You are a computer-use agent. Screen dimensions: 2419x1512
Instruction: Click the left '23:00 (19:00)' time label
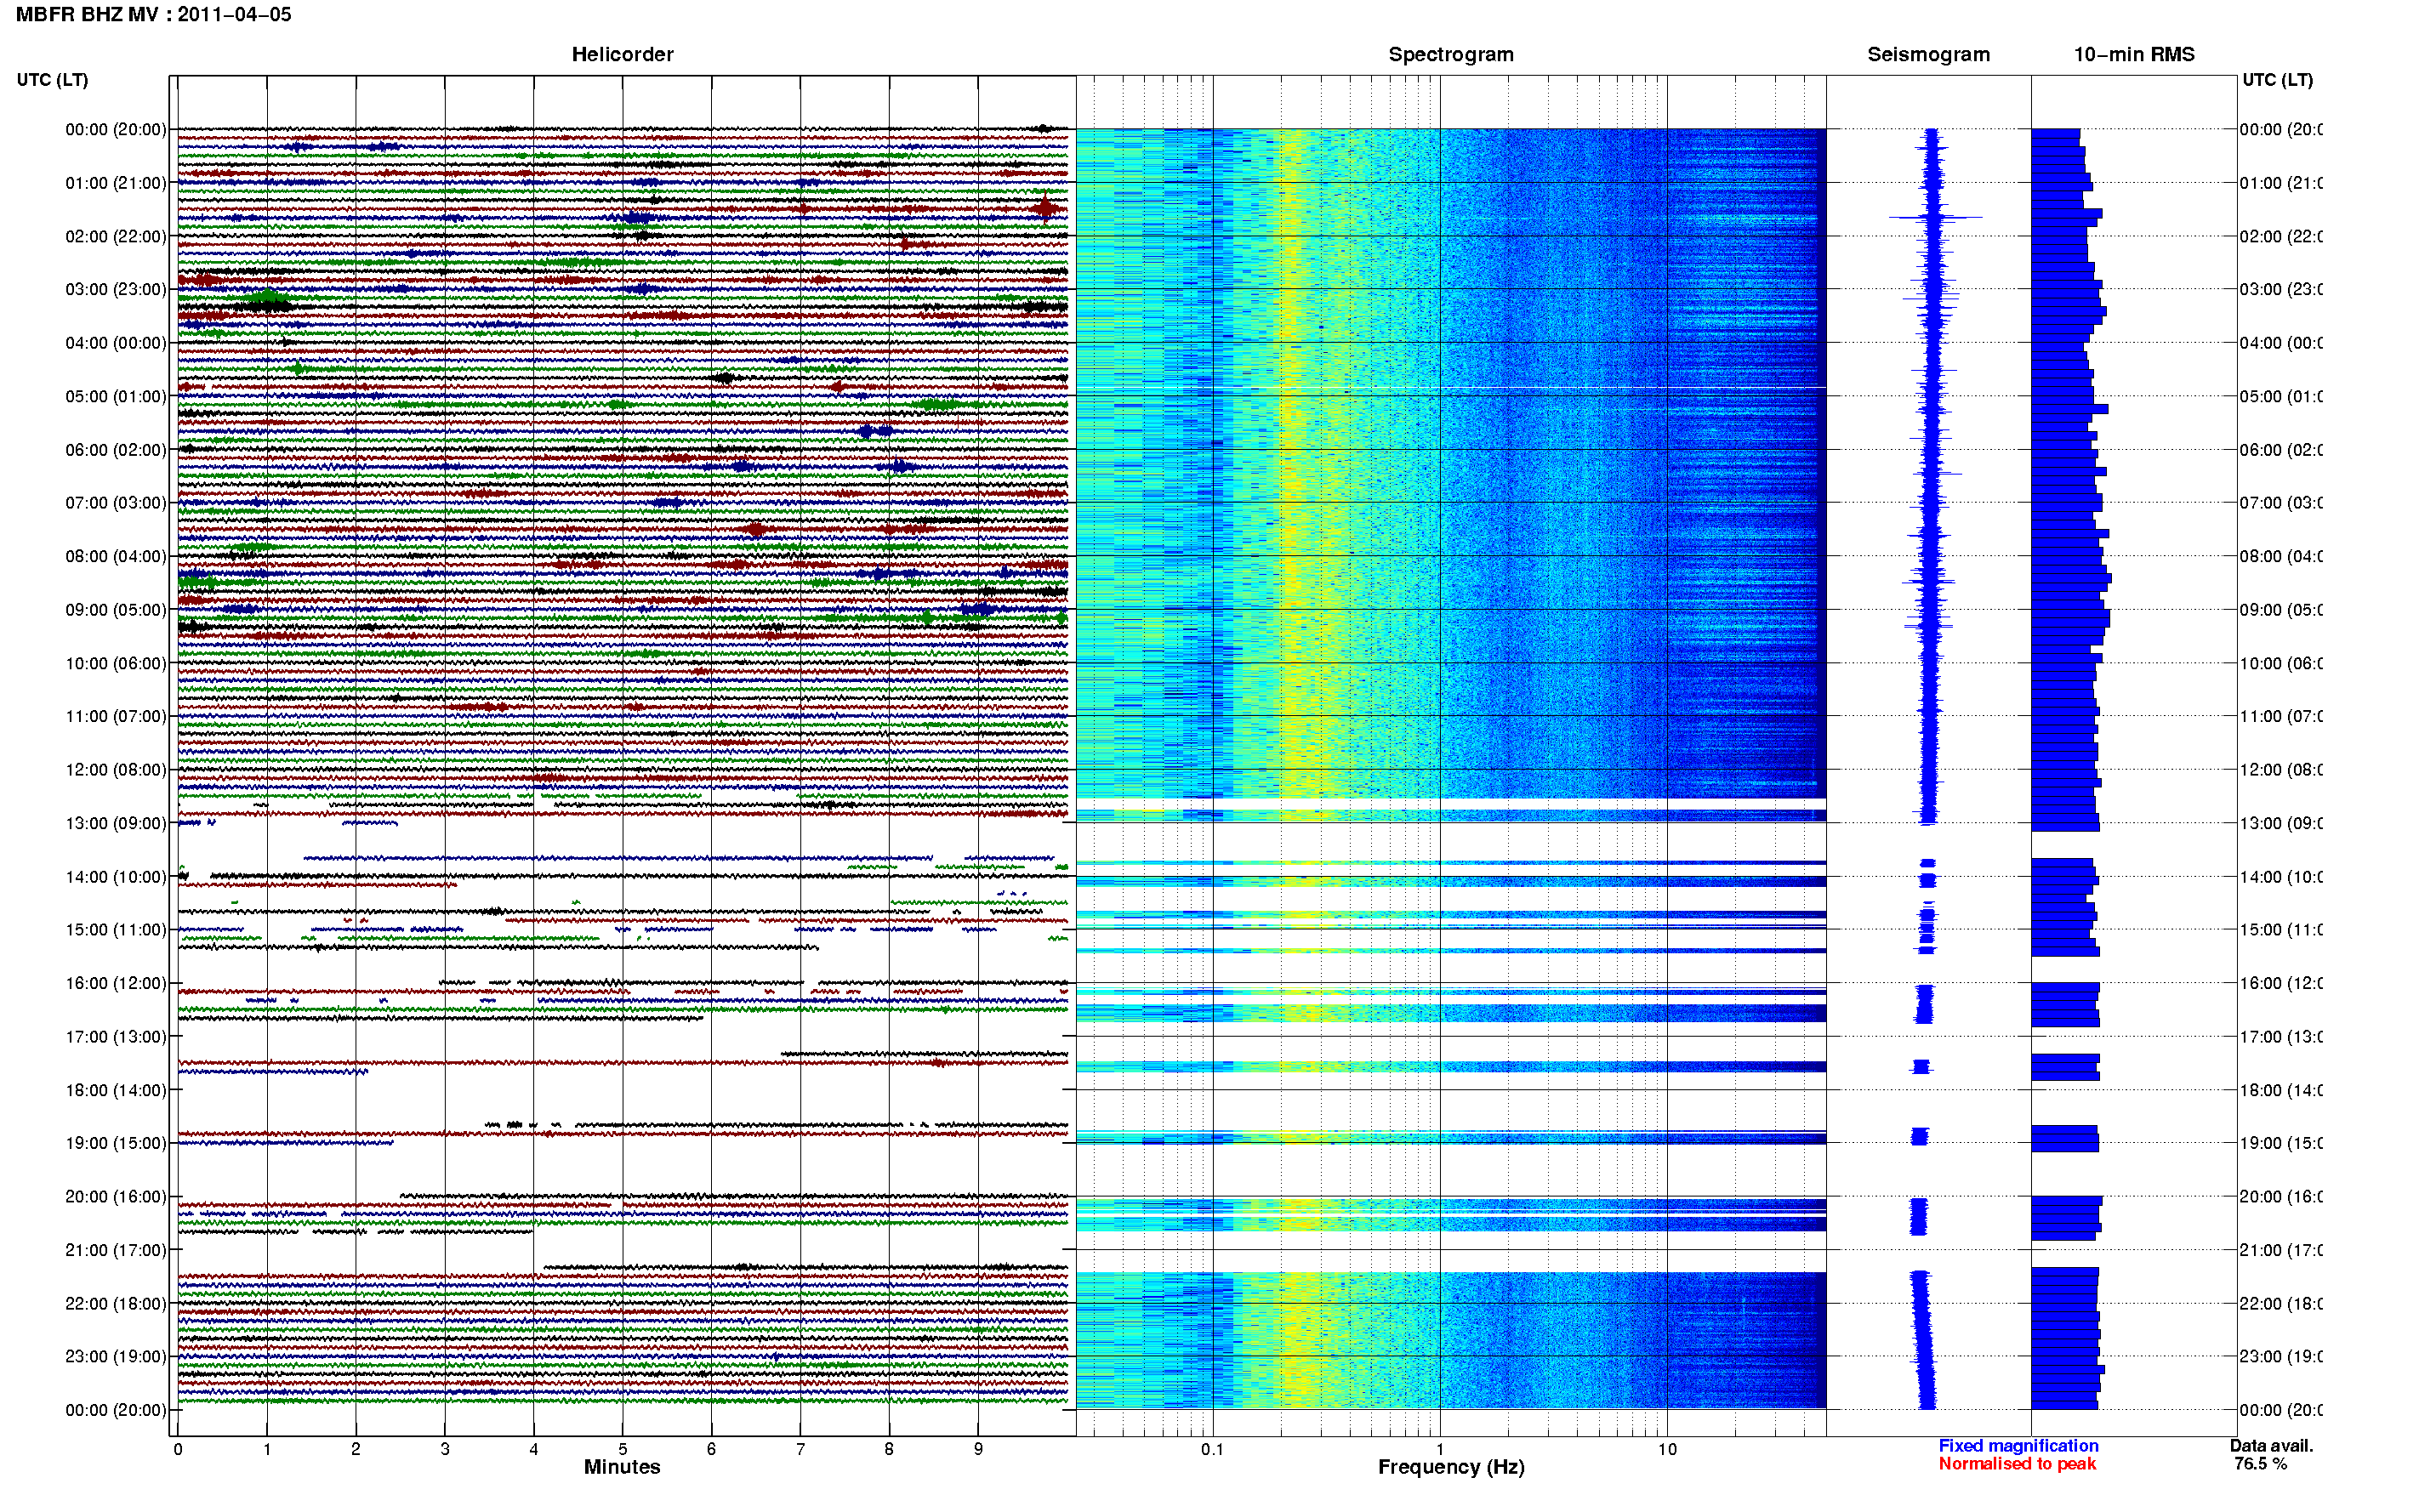click(116, 1357)
